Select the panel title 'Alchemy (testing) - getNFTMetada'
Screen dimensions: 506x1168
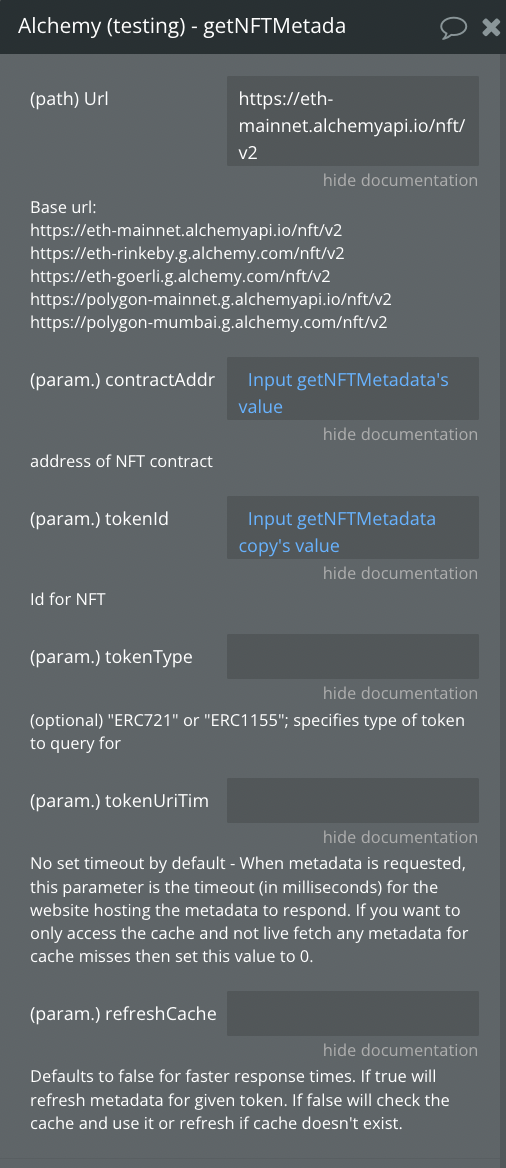tap(182, 27)
